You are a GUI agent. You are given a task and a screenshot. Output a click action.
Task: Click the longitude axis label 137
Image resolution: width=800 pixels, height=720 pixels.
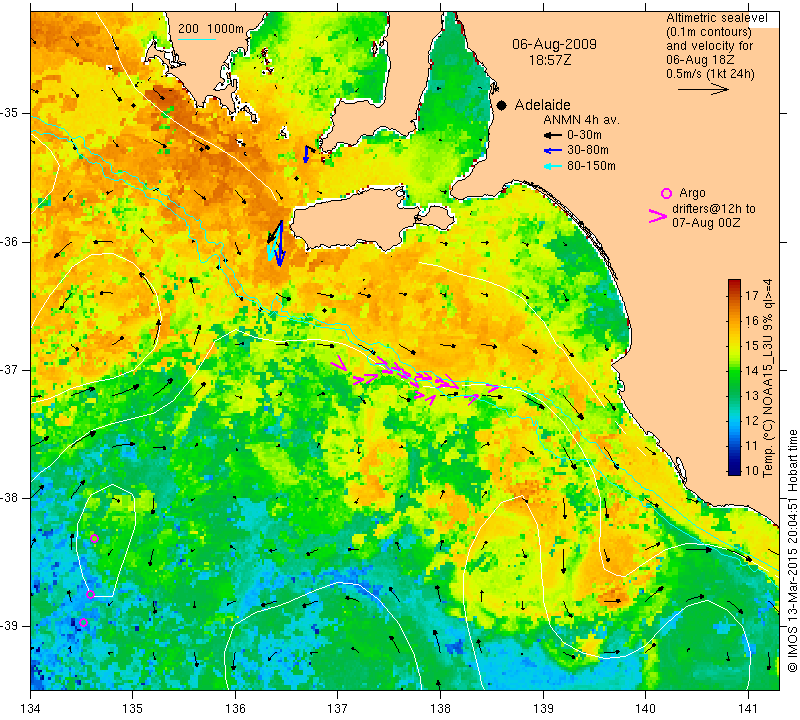[337, 708]
